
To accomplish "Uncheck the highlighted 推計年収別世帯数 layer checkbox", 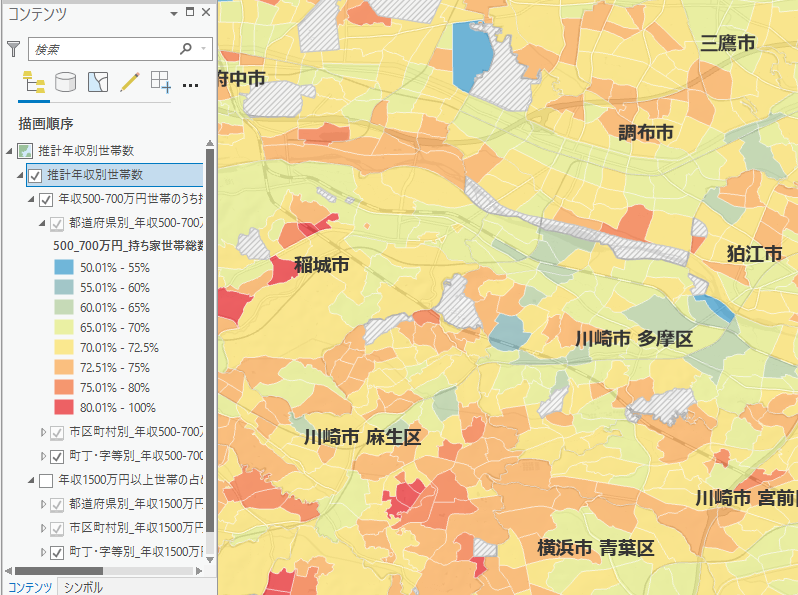I will click(x=35, y=176).
